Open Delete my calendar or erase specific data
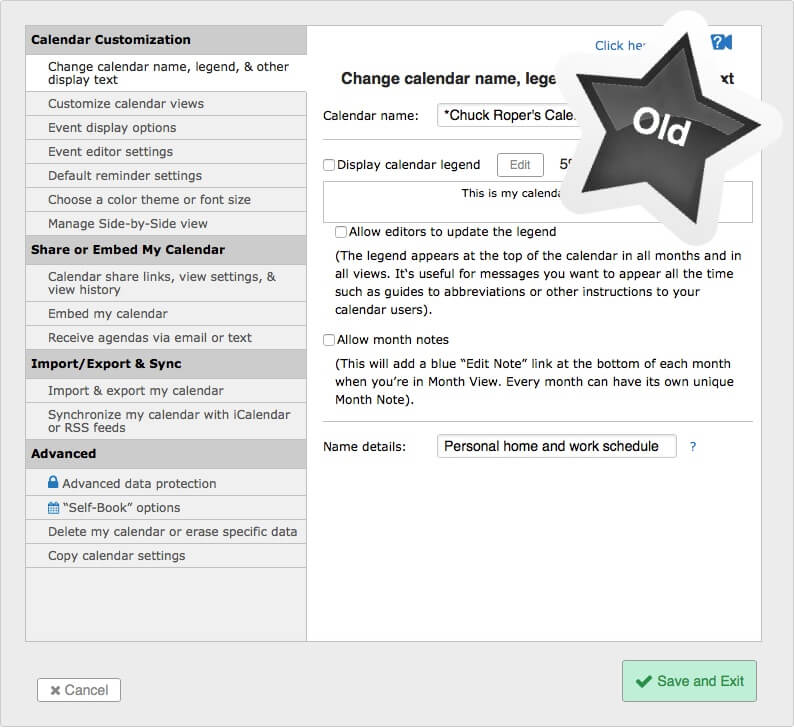 [x=166, y=532]
